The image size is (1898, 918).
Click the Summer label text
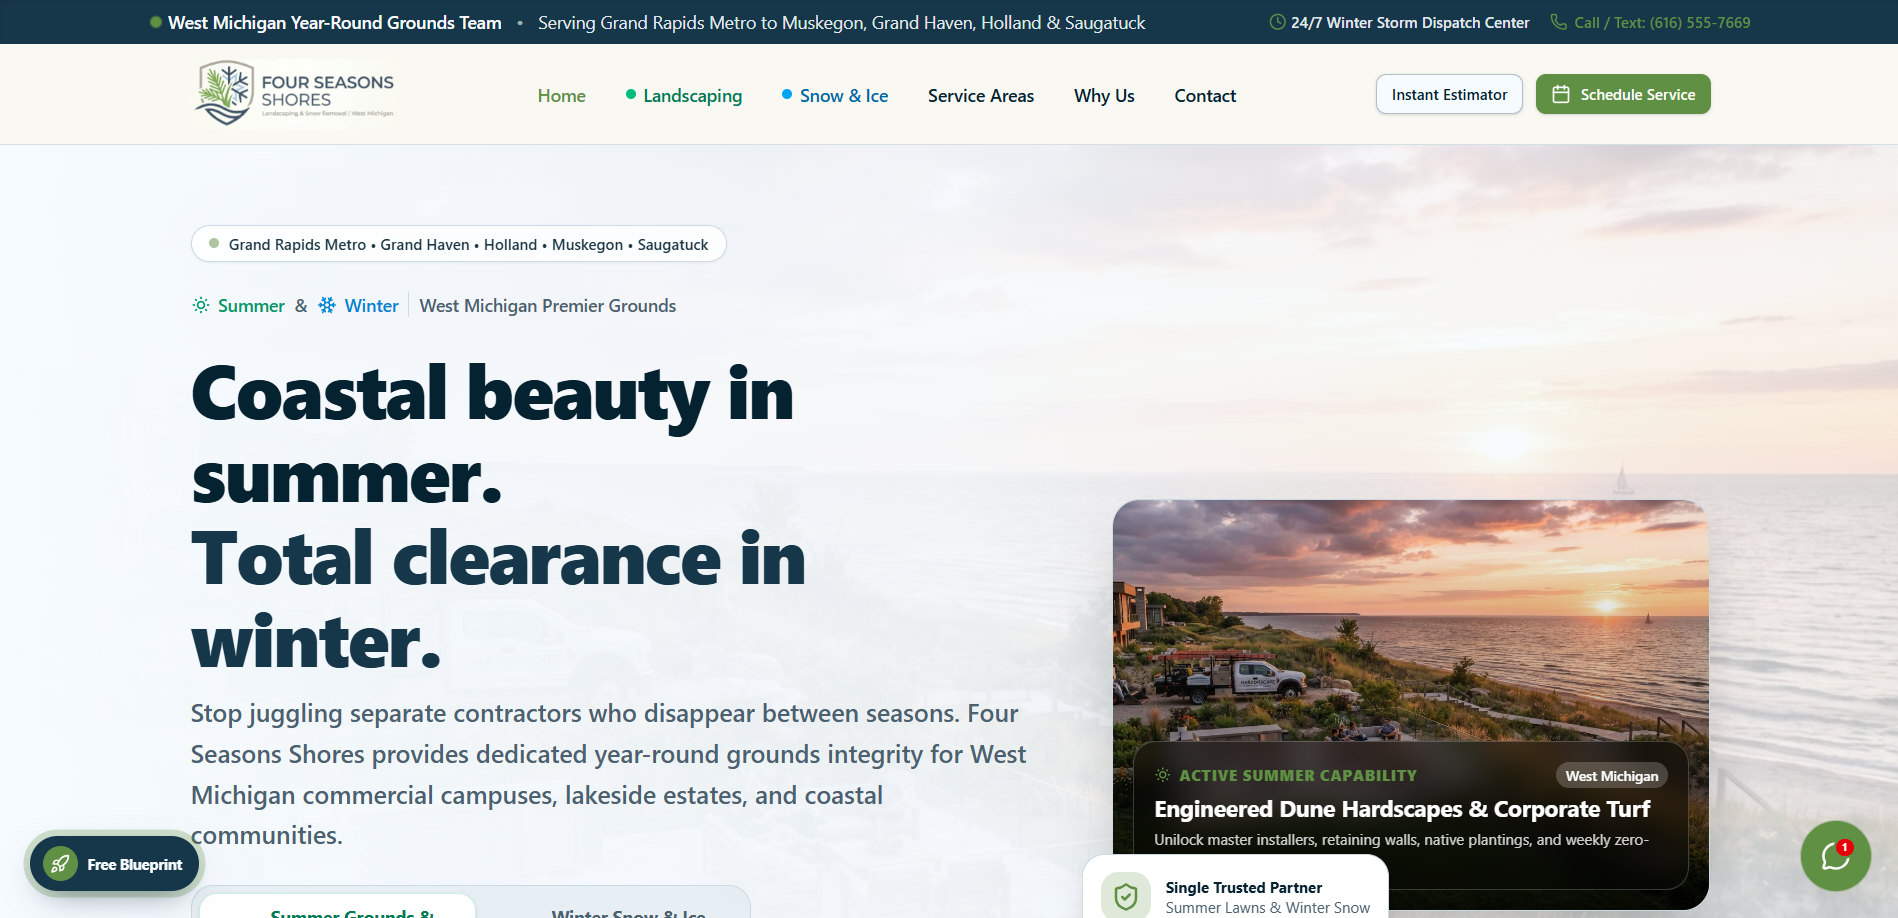(251, 305)
